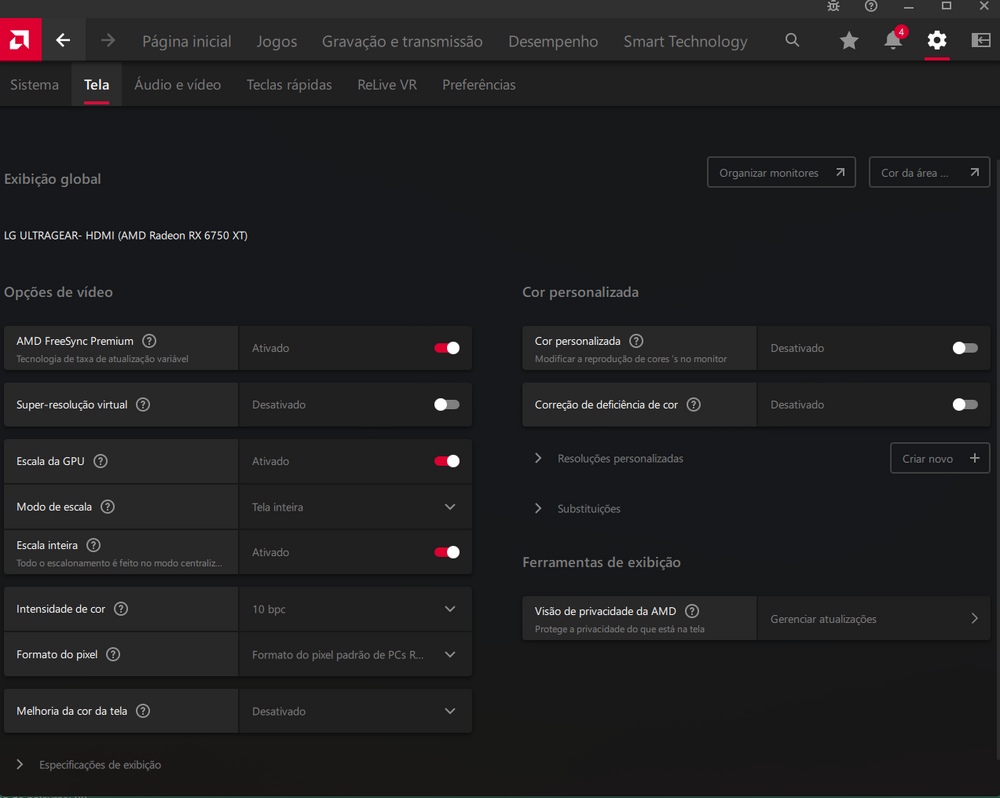Screen dimensions: 1000x798
Task: Click the bug report icon in the titlebar
Action: point(833,7)
